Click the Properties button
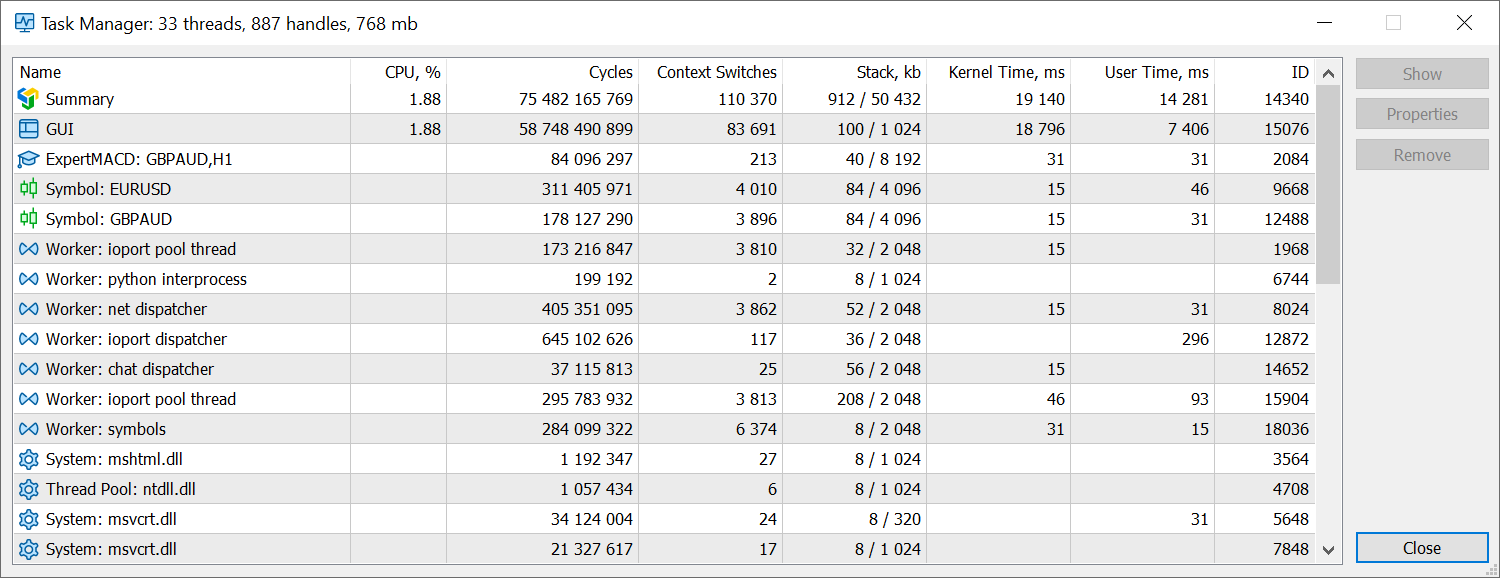The height and width of the screenshot is (578, 1500). [x=1422, y=113]
